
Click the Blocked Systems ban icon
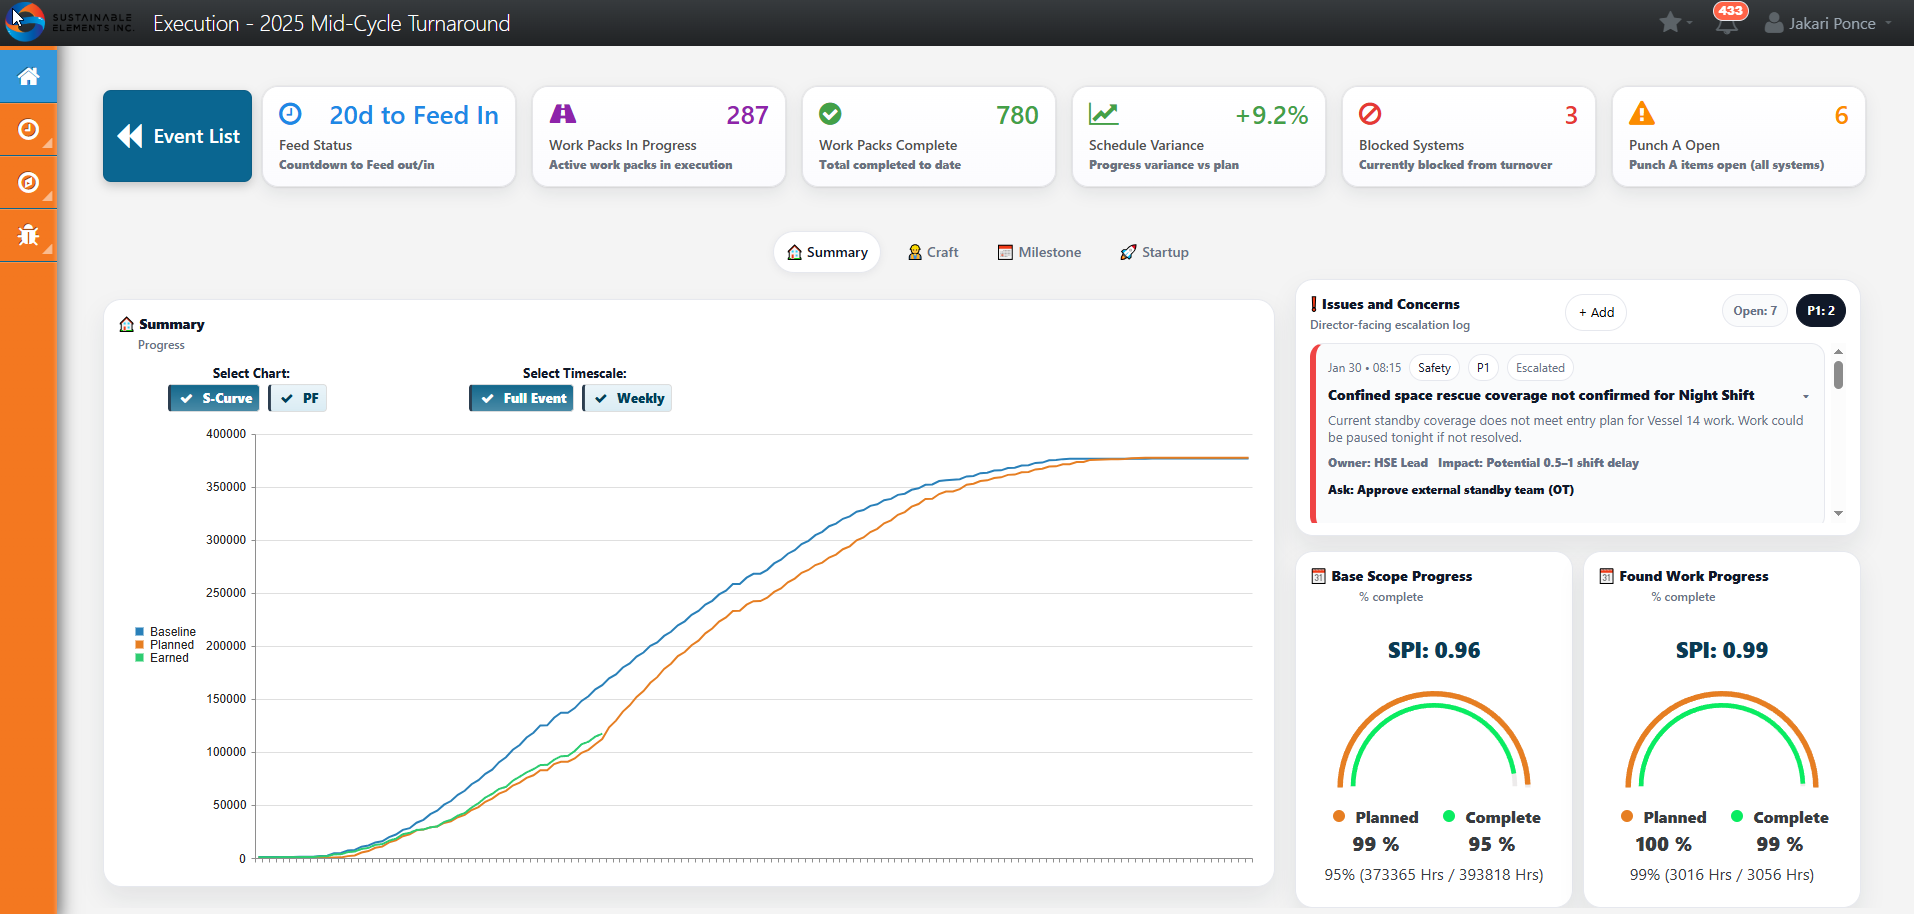pyautogui.click(x=1370, y=114)
